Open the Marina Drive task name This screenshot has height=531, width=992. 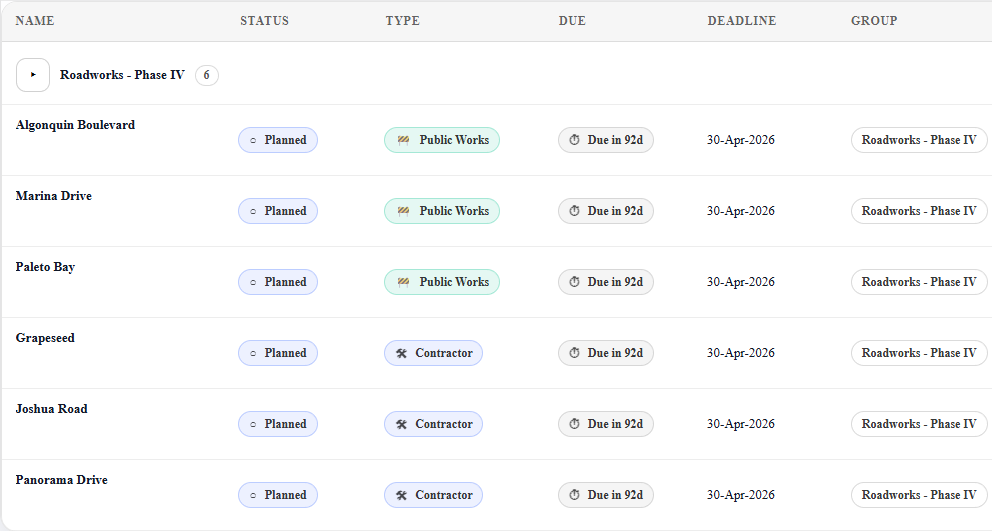point(54,196)
